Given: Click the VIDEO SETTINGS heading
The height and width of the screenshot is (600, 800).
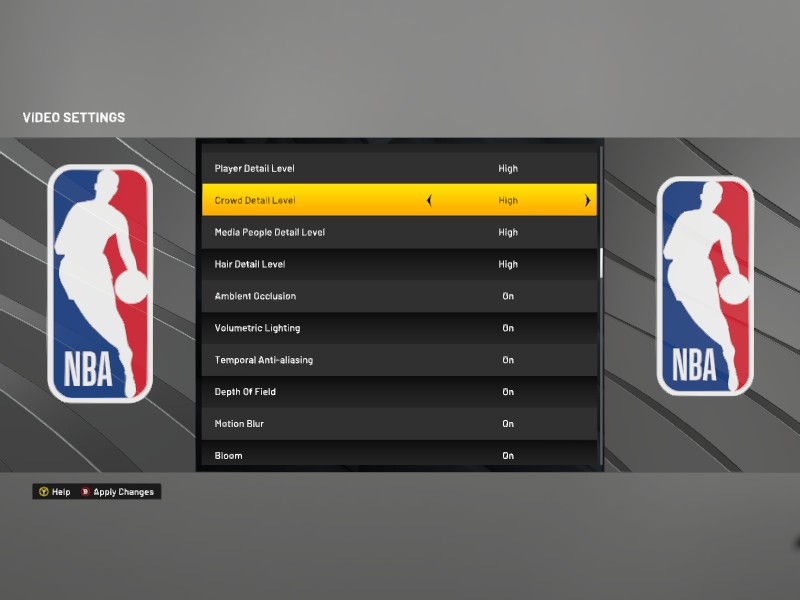Looking at the screenshot, I should pyautogui.click(x=74, y=117).
